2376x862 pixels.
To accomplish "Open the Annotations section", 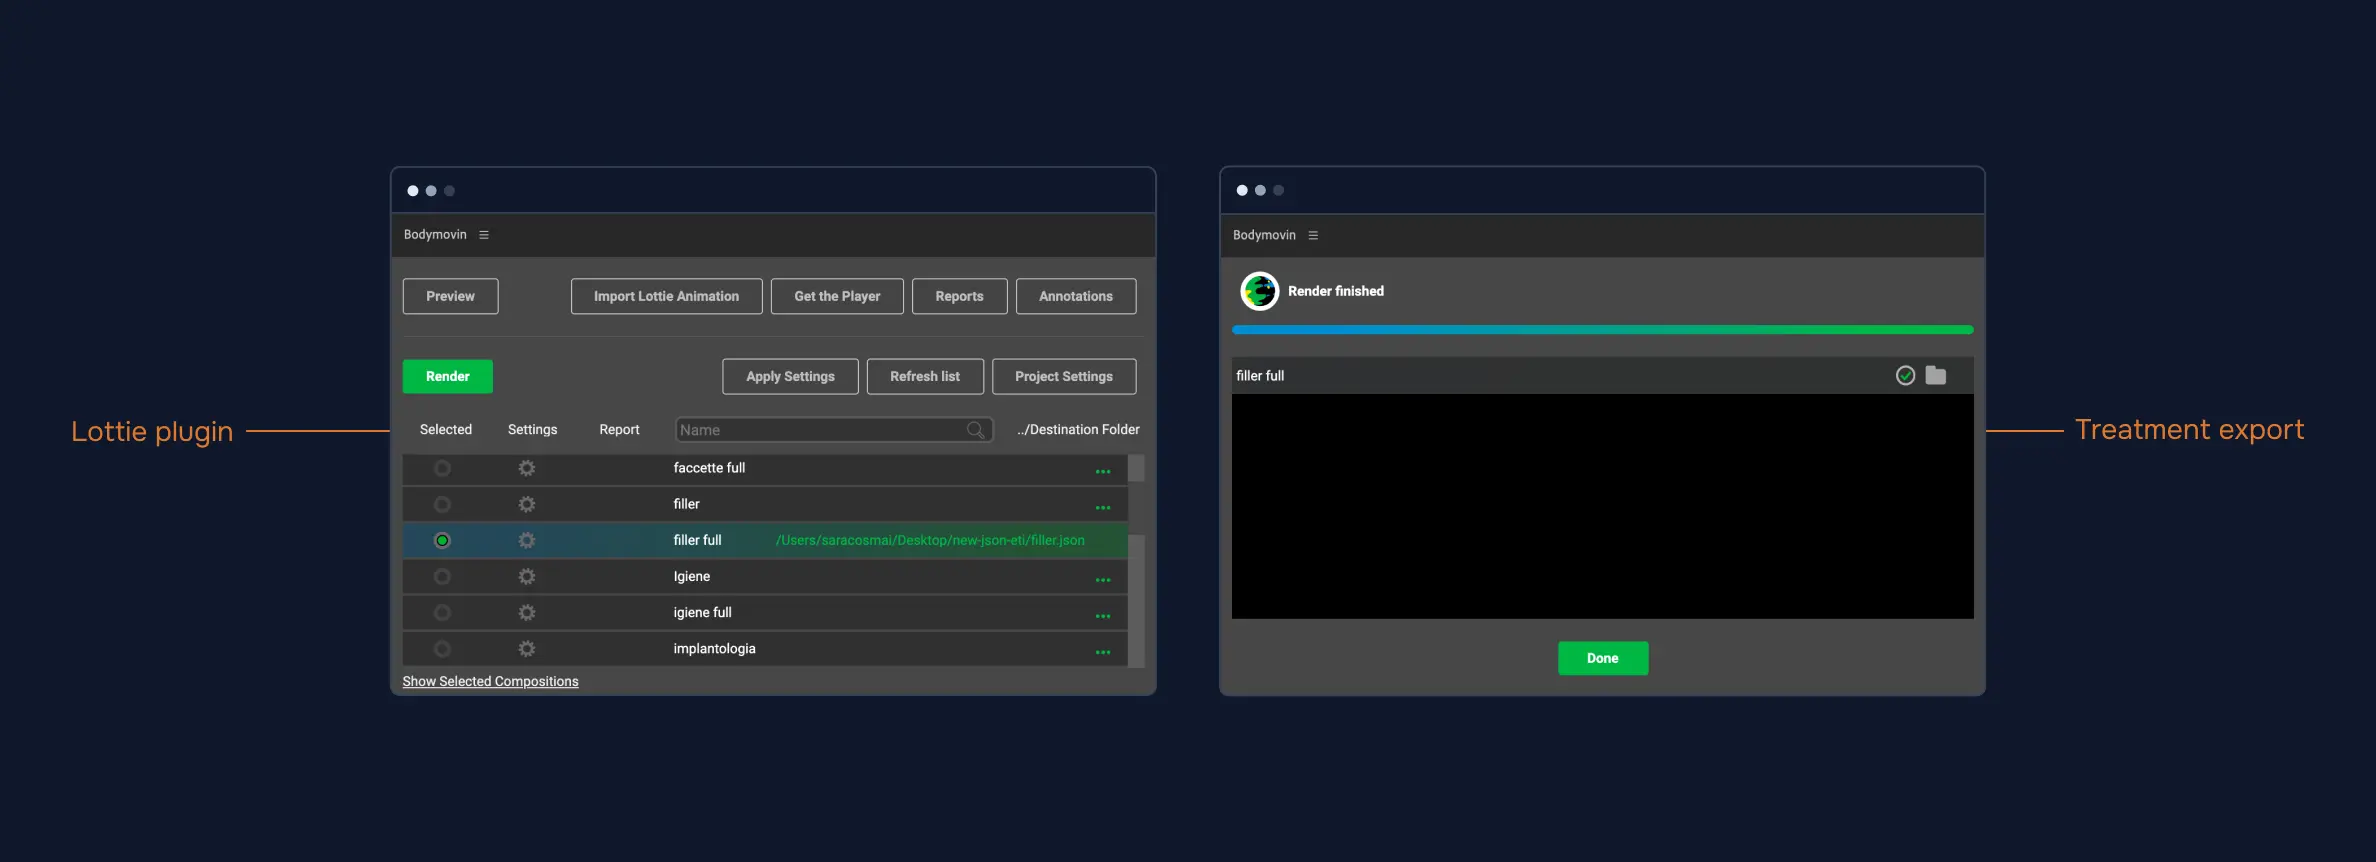I will (1075, 296).
